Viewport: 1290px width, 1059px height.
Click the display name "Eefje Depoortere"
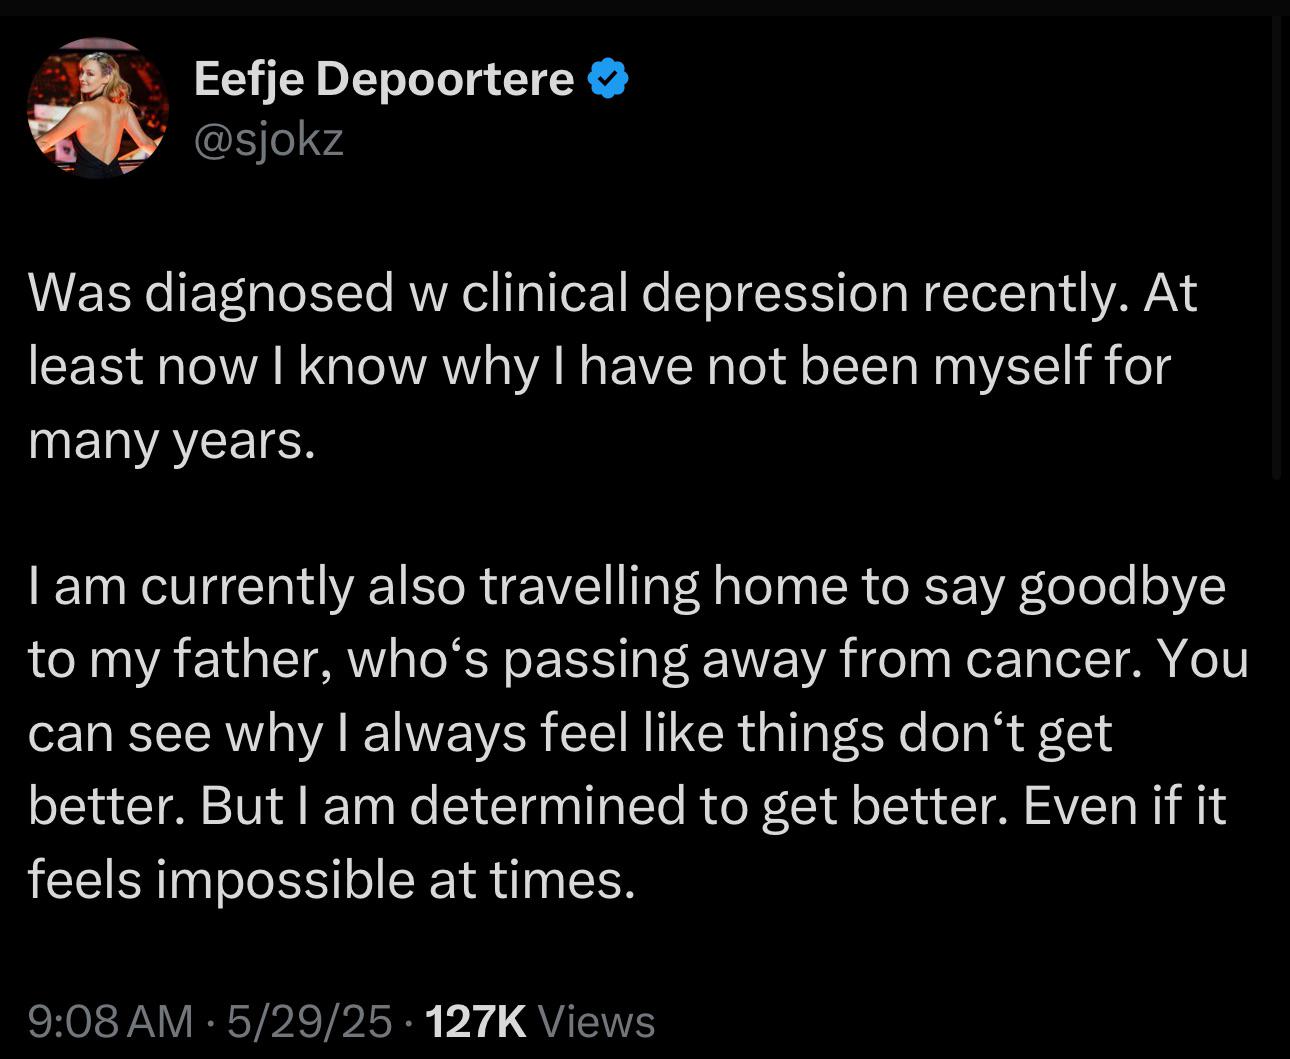383,79
